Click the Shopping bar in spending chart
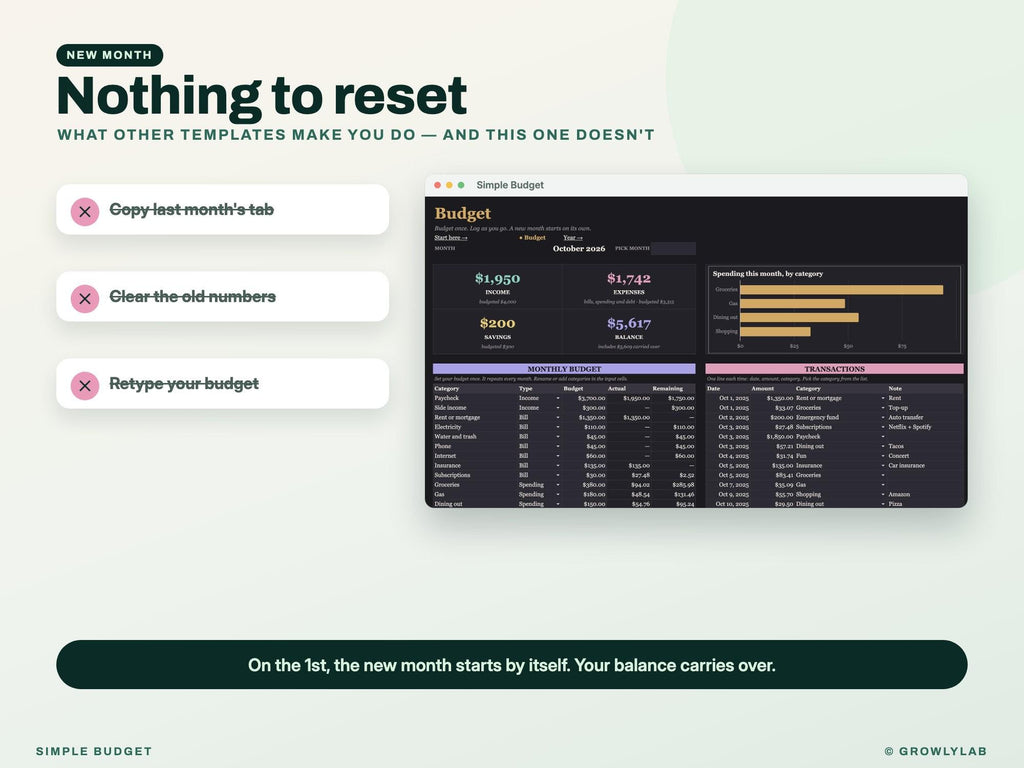This screenshot has height=768, width=1024. click(775, 332)
